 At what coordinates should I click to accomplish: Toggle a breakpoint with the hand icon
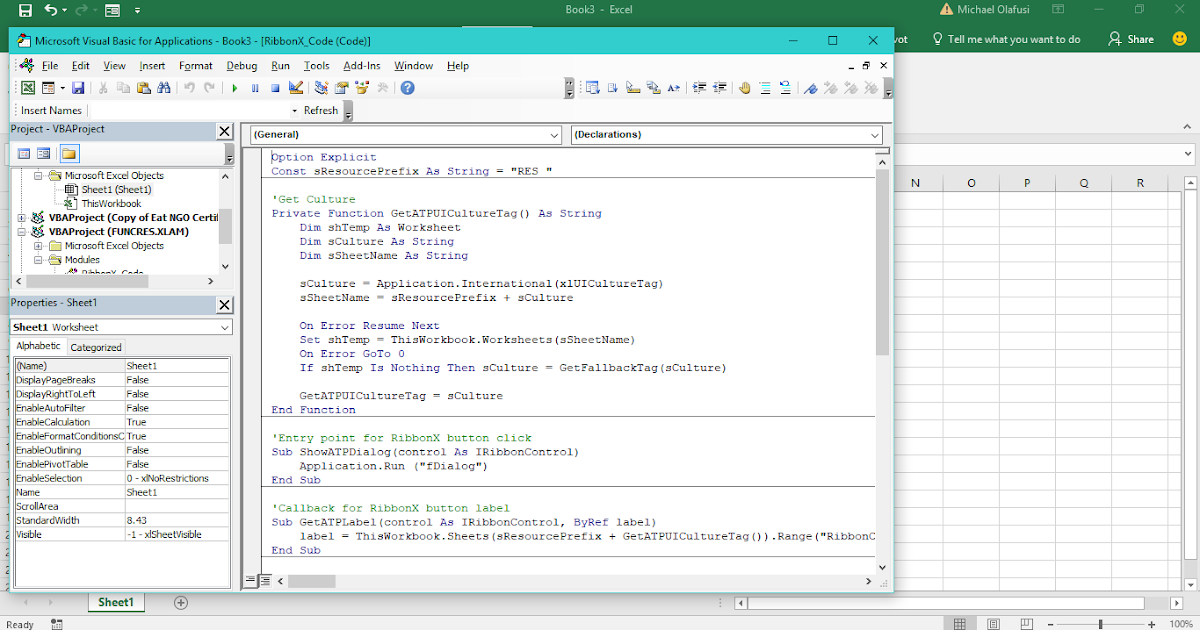745,88
